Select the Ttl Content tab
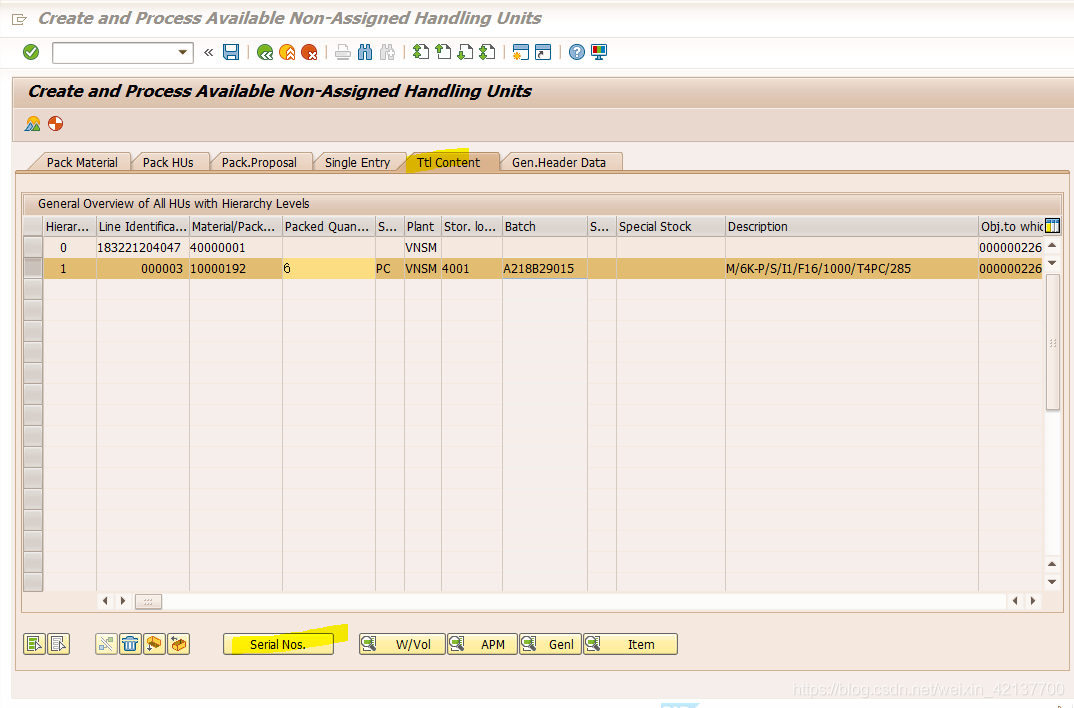1074x708 pixels. point(449,162)
